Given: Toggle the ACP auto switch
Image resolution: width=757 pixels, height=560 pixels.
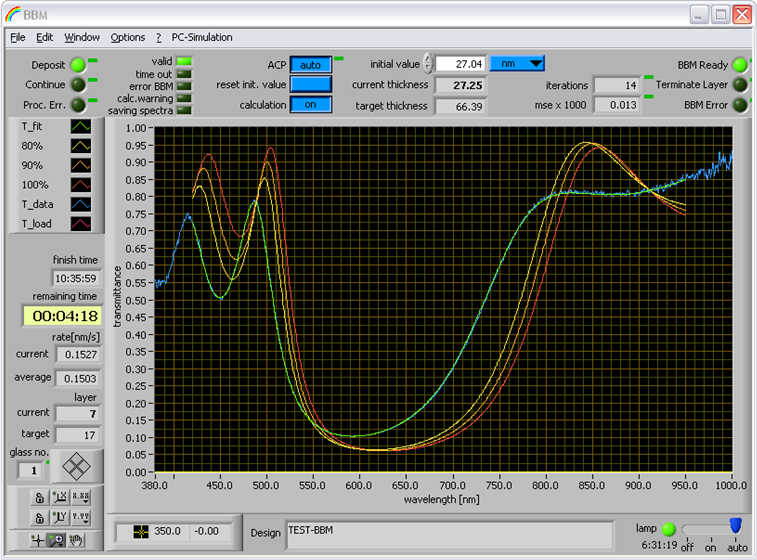Looking at the screenshot, I should tap(310, 65).
